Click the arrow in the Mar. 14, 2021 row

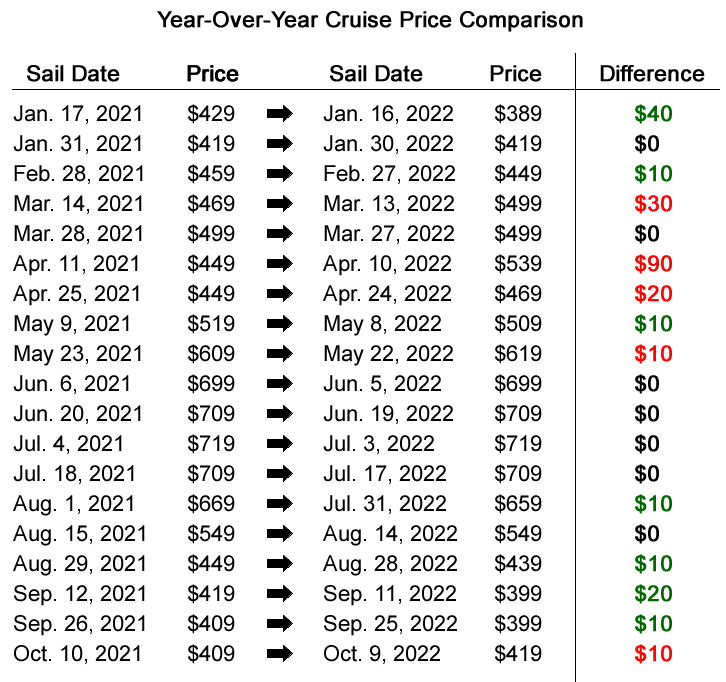click(x=280, y=204)
